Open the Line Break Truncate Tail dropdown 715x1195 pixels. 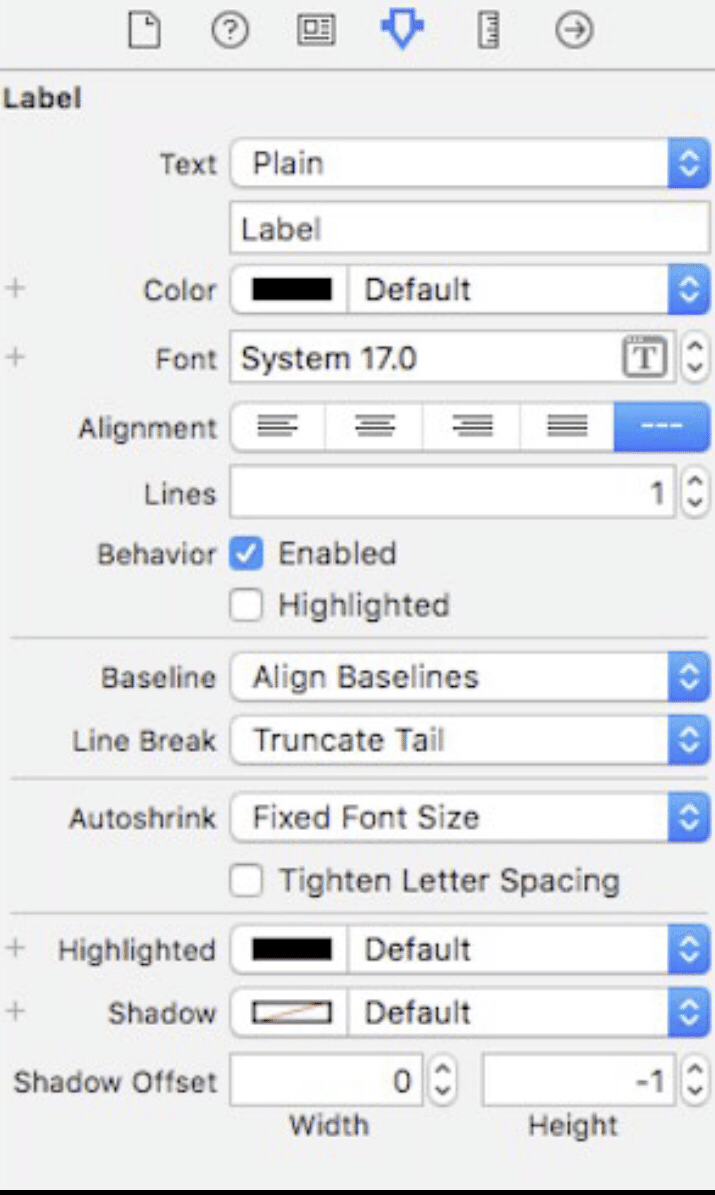click(470, 739)
